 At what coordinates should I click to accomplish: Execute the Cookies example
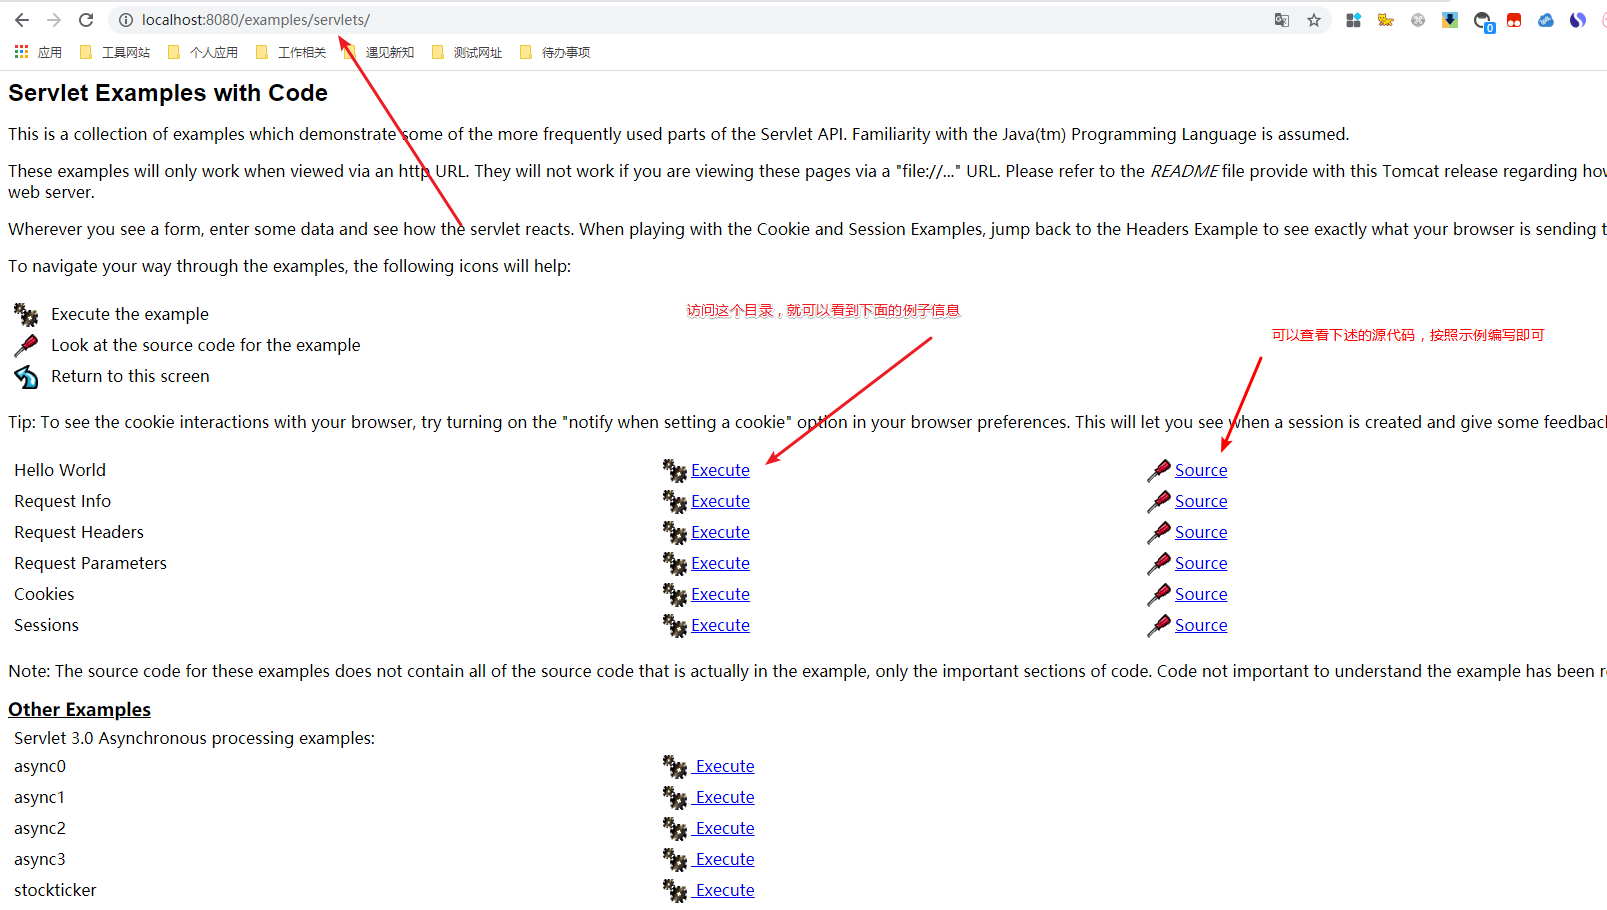720,594
